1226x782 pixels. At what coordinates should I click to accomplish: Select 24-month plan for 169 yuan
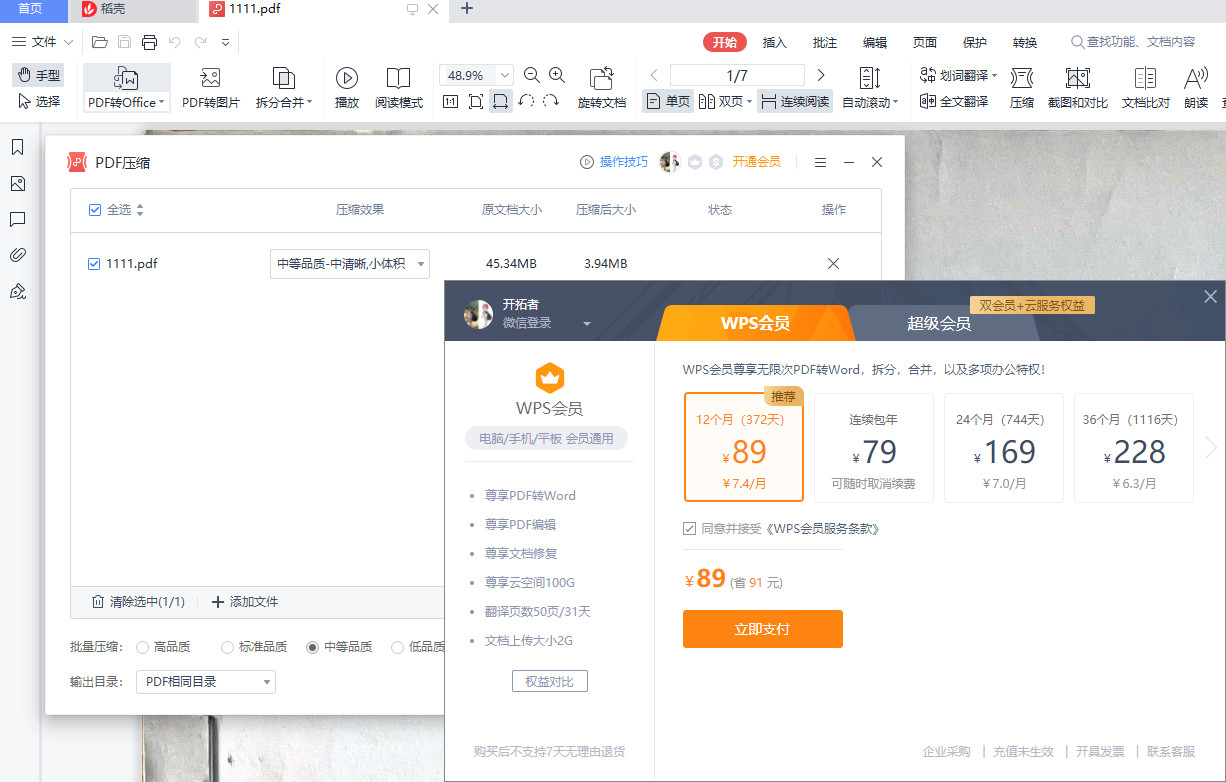[1004, 447]
